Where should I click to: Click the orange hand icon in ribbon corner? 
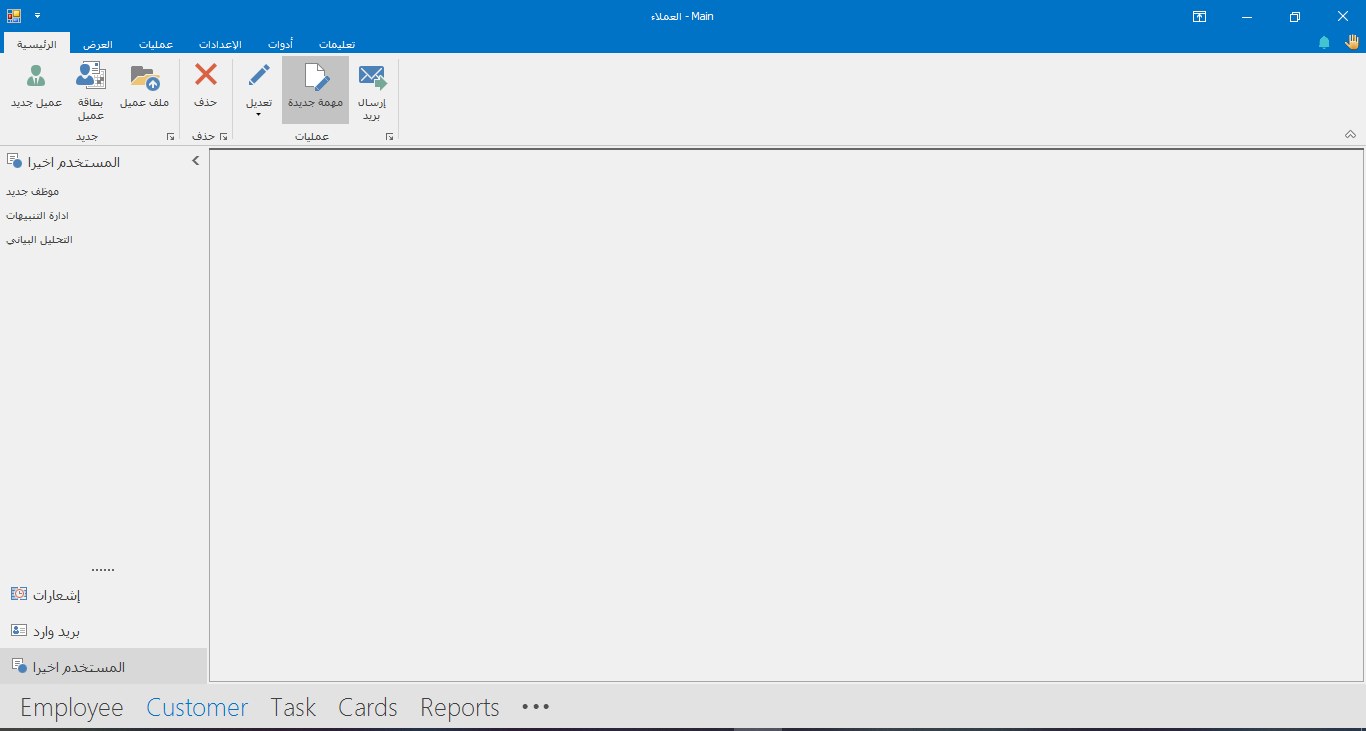(1352, 42)
